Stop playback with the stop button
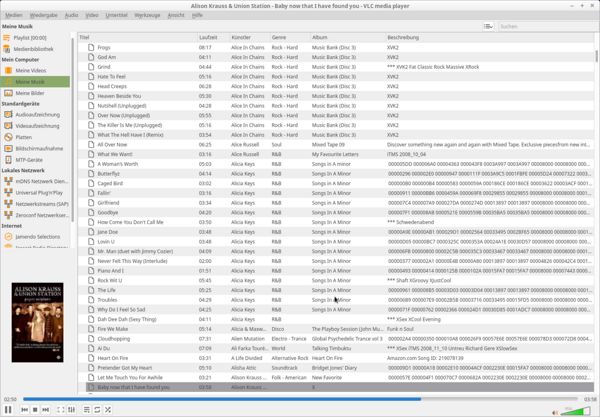This screenshot has height=417, width=600. pos(35,409)
